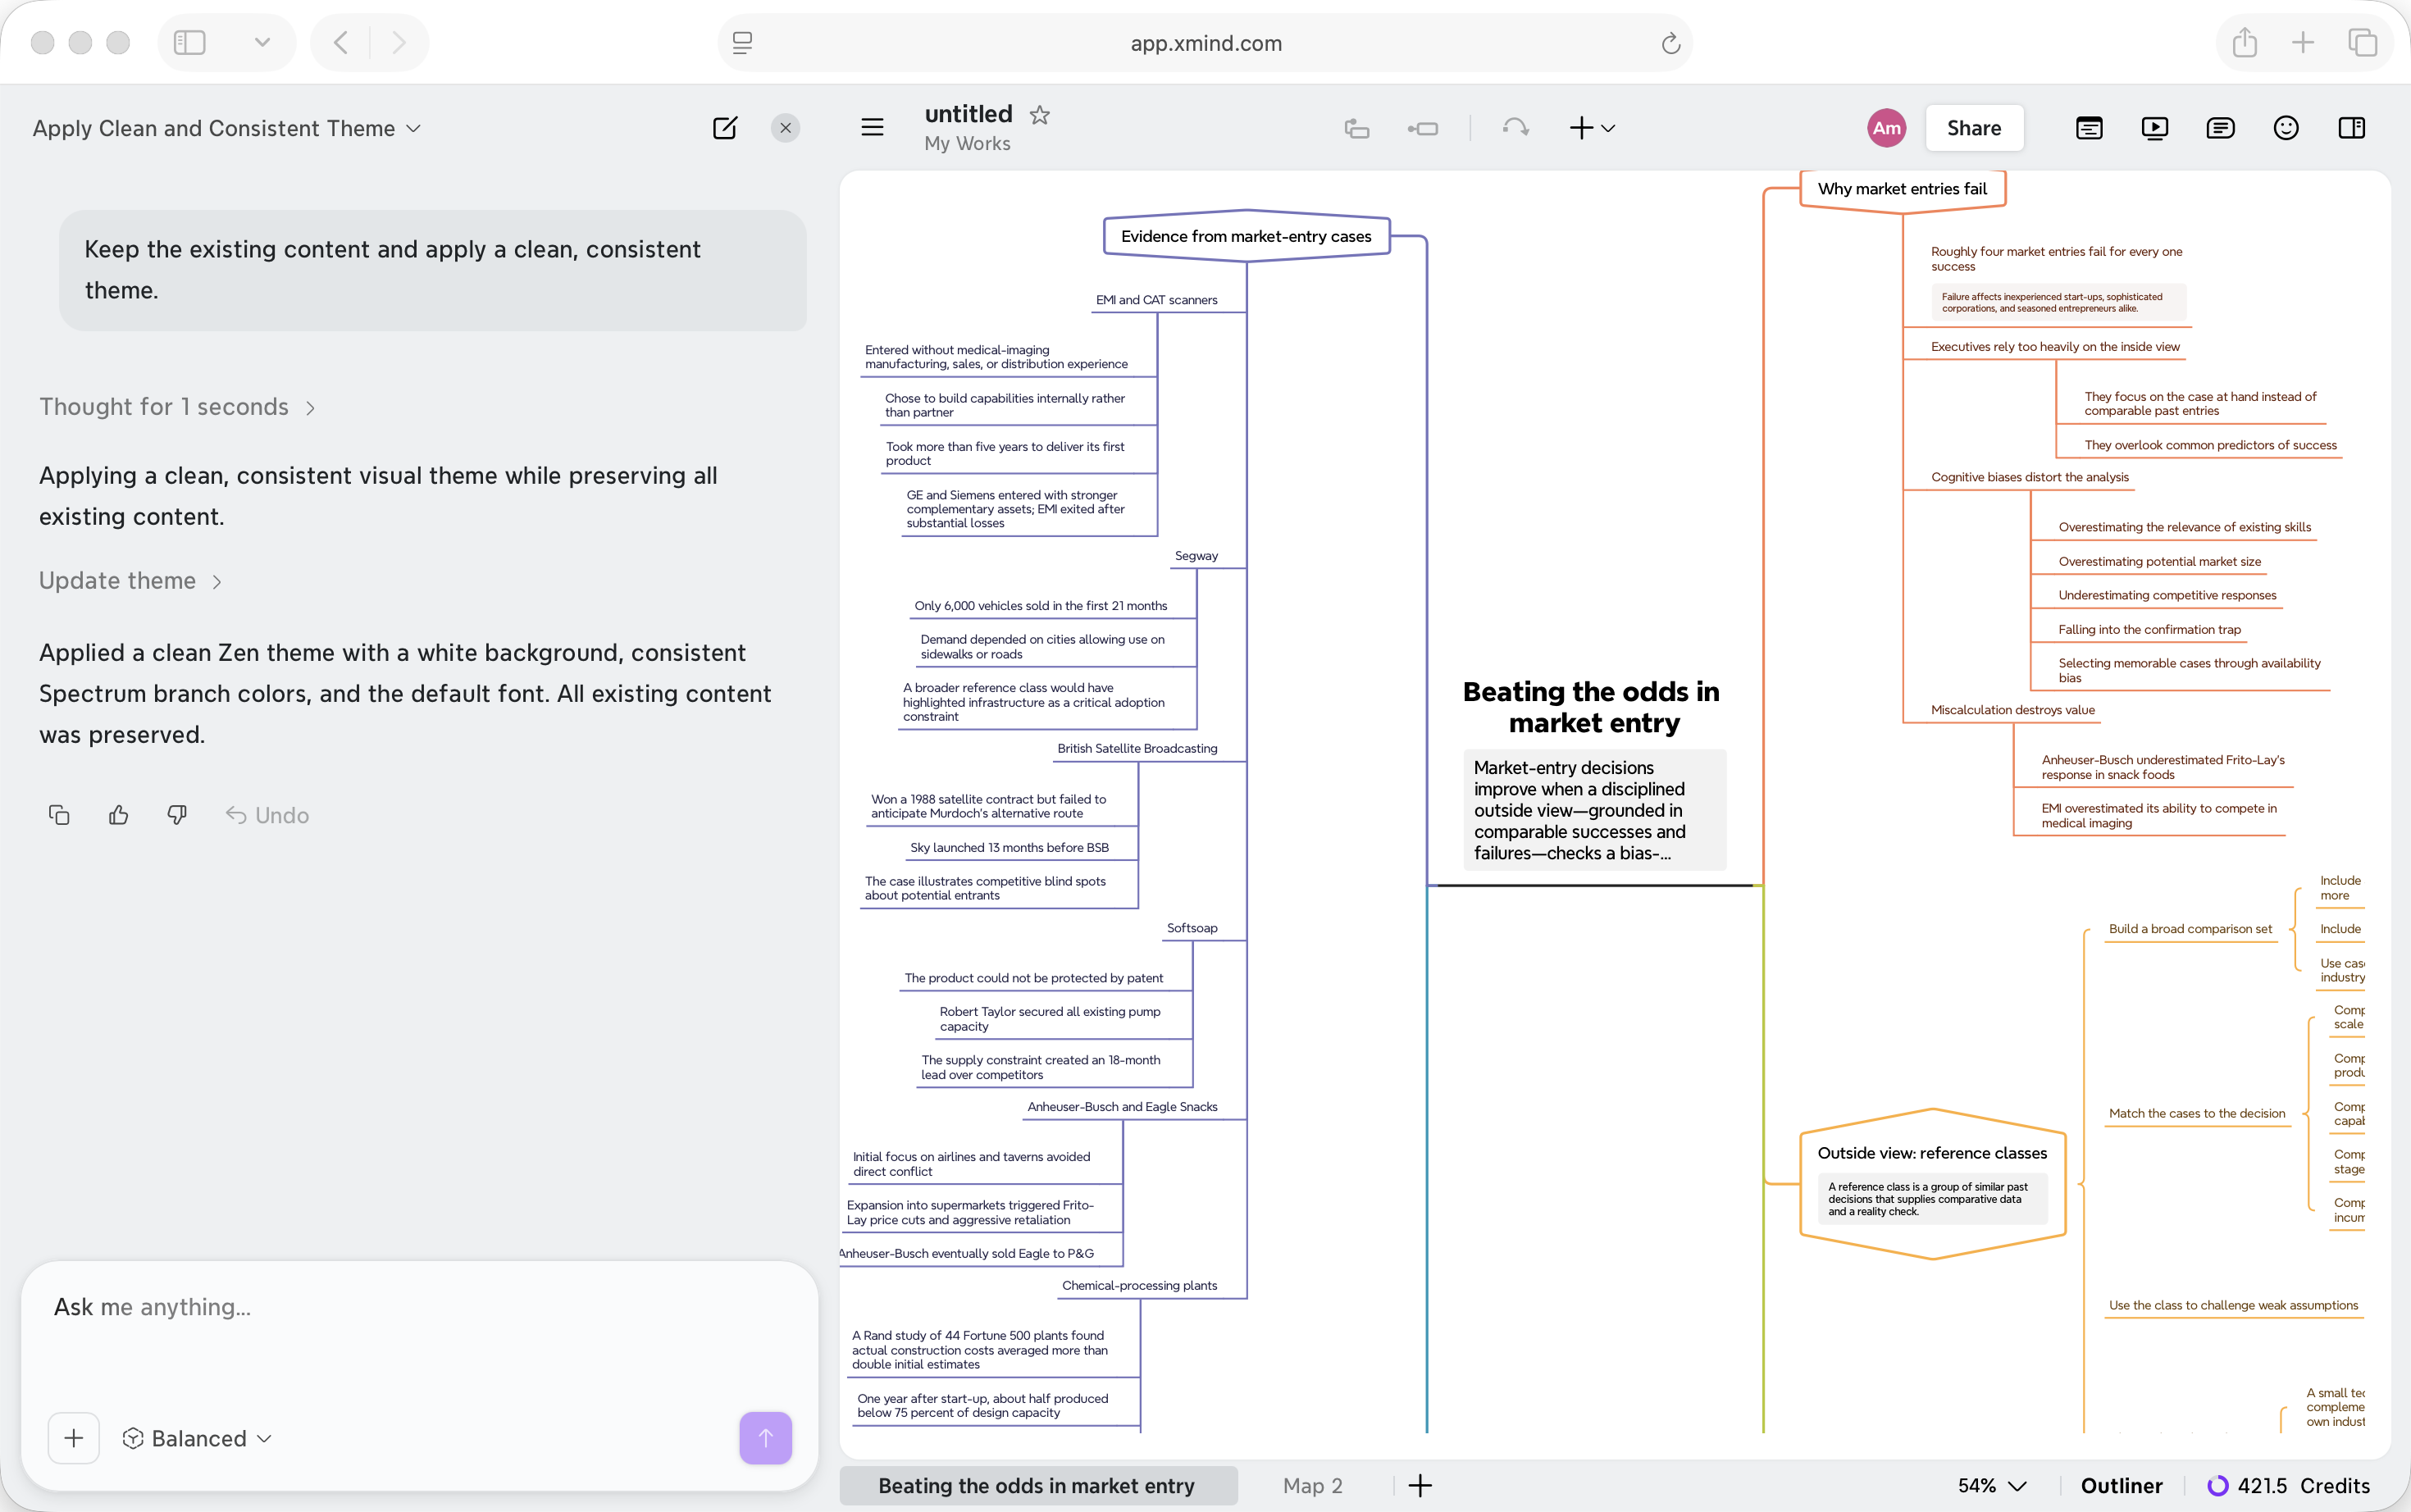Screen dimensions: 2411x1512
Task: Open the new chat compose icon
Action: click(x=725, y=128)
